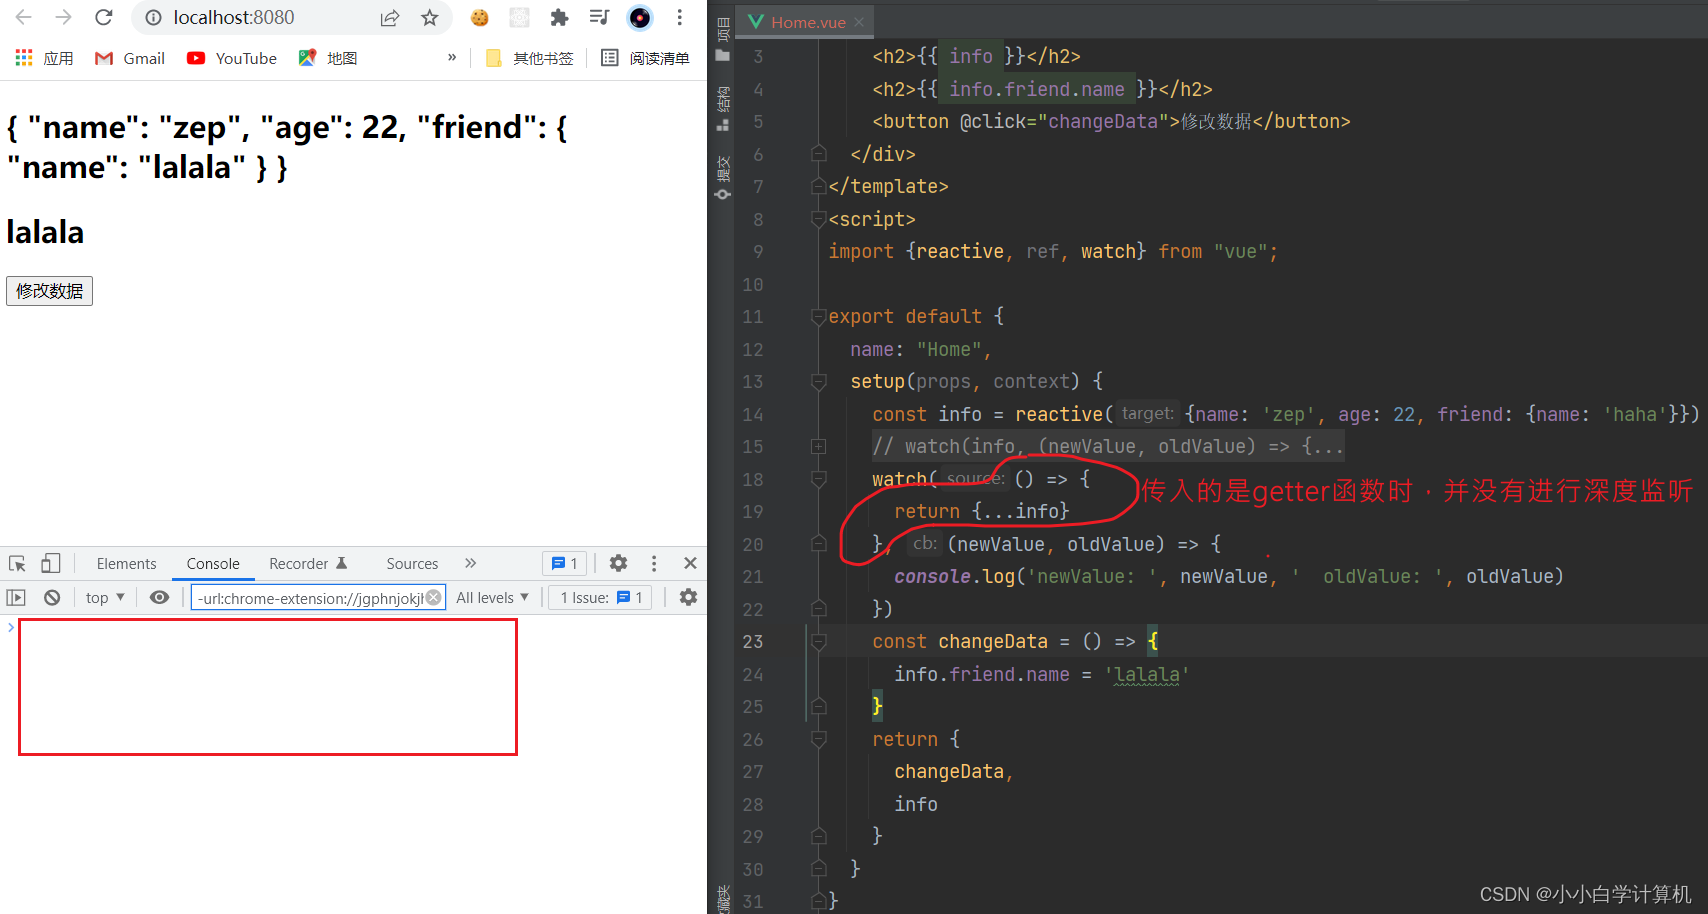1708x914 pixels.
Task: Open the Extensions puzzle icon
Action: tap(560, 17)
